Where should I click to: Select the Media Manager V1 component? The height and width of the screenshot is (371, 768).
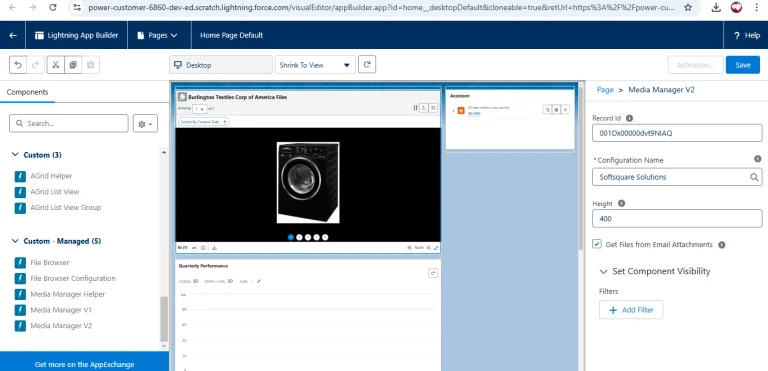pos(61,310)
